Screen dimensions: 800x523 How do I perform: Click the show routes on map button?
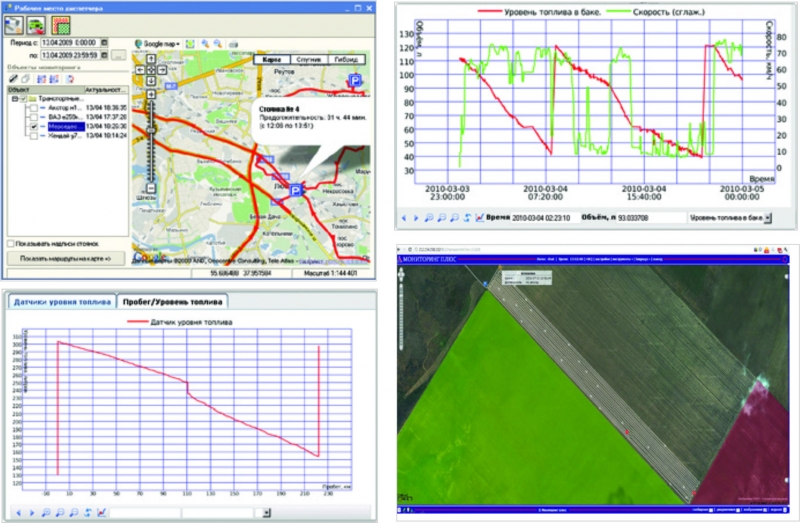66,258
